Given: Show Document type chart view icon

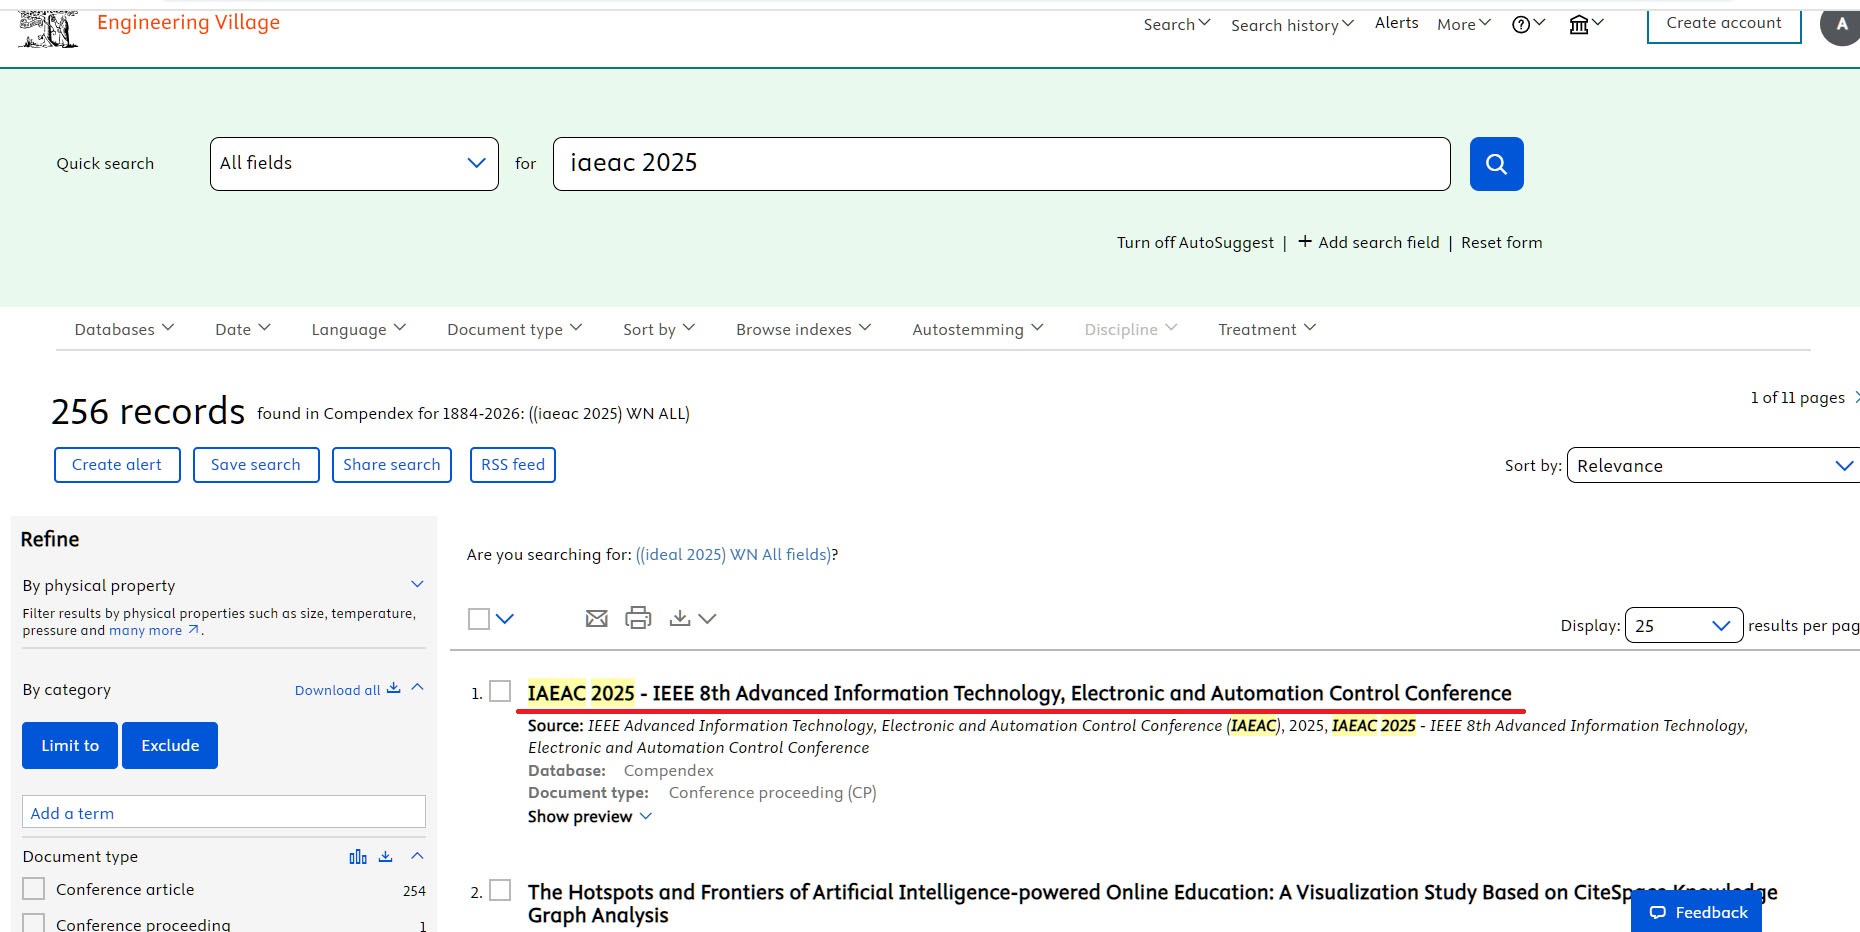Looking at the screenshot, I should 358,857.
